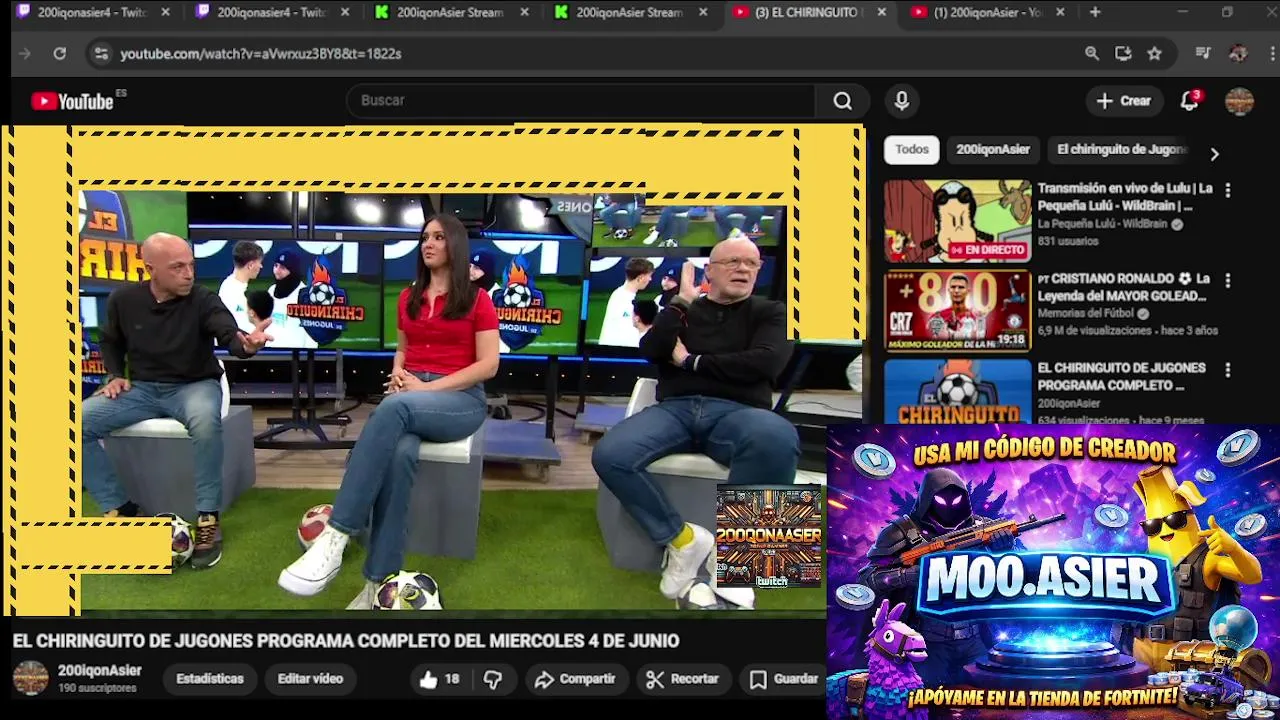Open the Chrome profile avatar
The image size is (1280, 720).
[x=1238, y=54]
